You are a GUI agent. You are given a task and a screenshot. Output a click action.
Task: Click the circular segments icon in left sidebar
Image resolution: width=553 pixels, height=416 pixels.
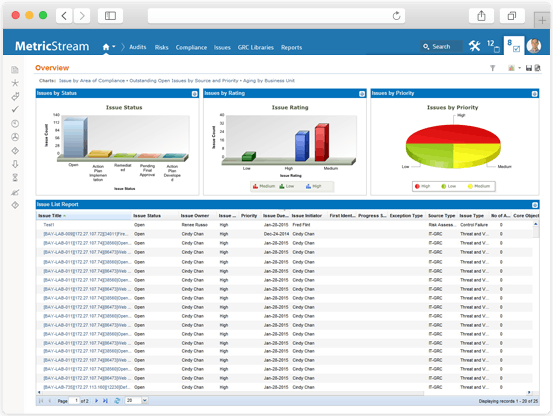15,137
